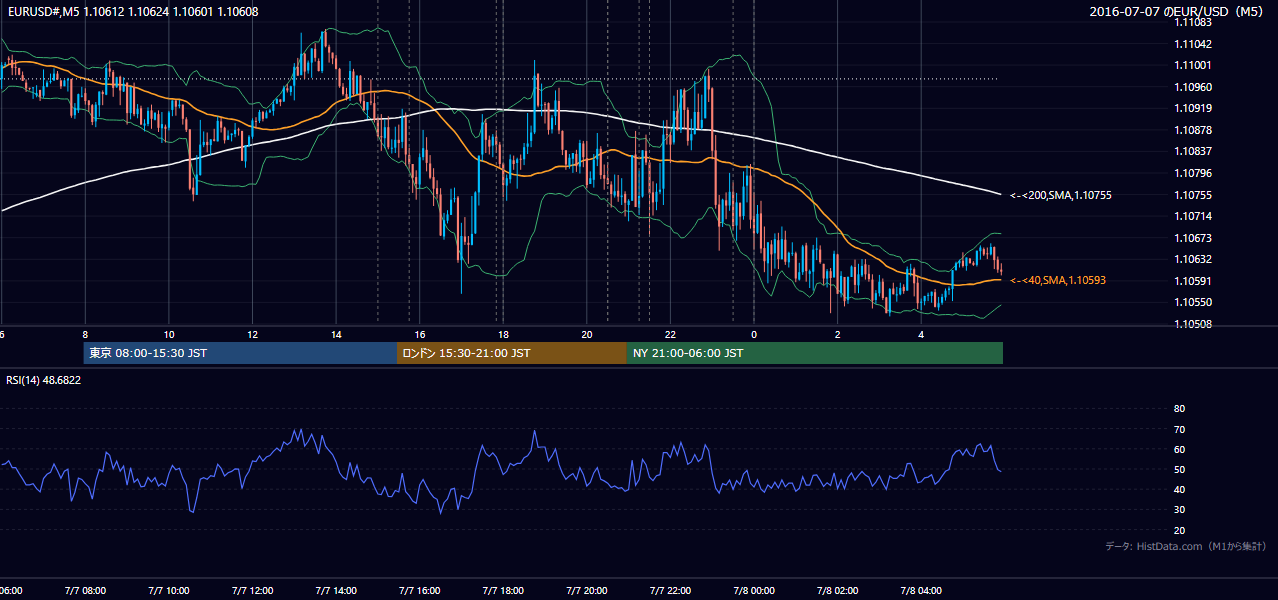Click price axis label 1.10550
The image size is (1278, 600).
pos(1194,302)
